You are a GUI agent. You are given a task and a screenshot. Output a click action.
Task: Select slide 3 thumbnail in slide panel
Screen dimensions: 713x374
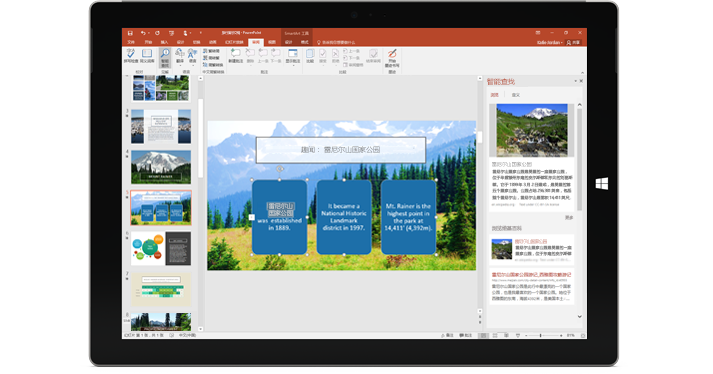pyautogui.click(x=161, y=126)
